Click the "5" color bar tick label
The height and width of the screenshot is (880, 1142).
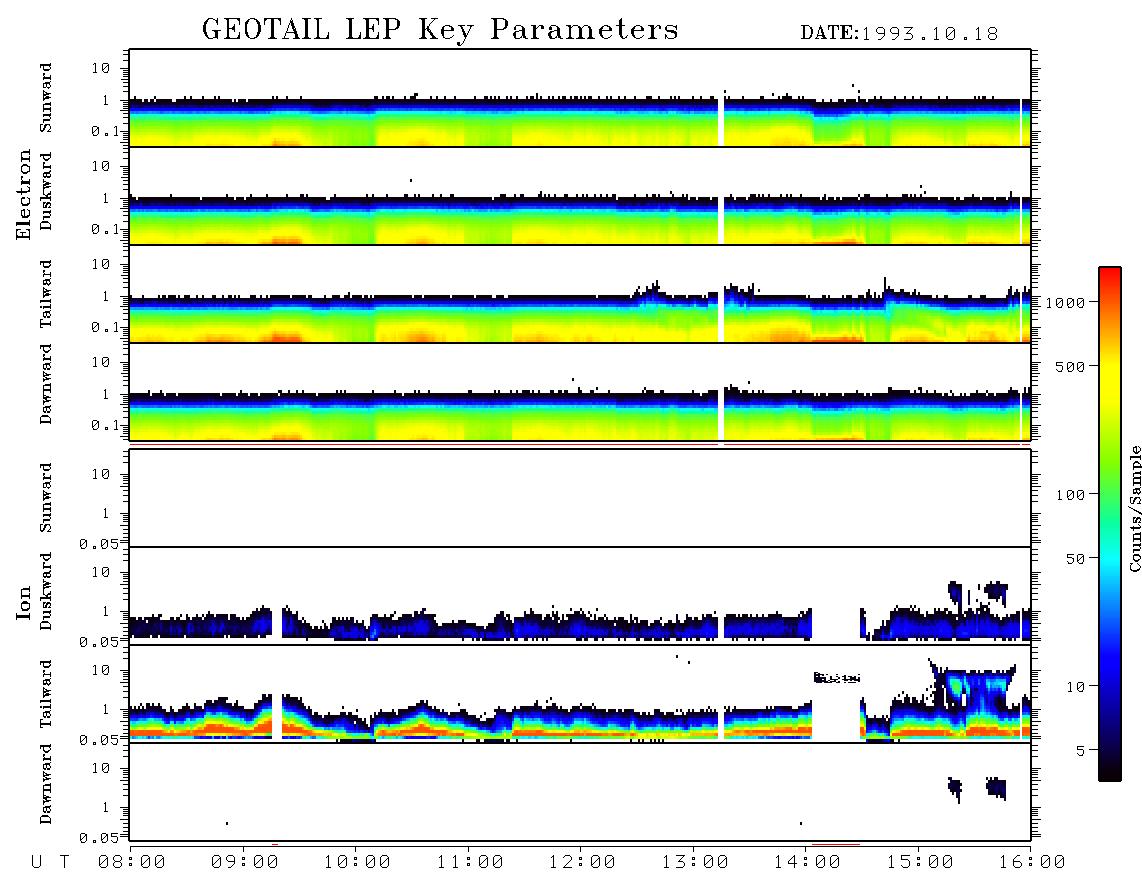tap(1080, 750)
